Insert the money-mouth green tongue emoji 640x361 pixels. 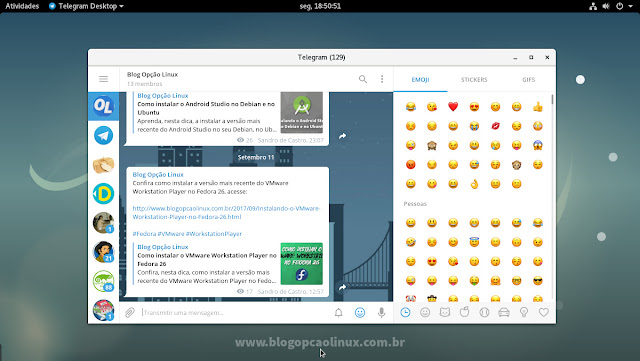[x=474, y=281]
